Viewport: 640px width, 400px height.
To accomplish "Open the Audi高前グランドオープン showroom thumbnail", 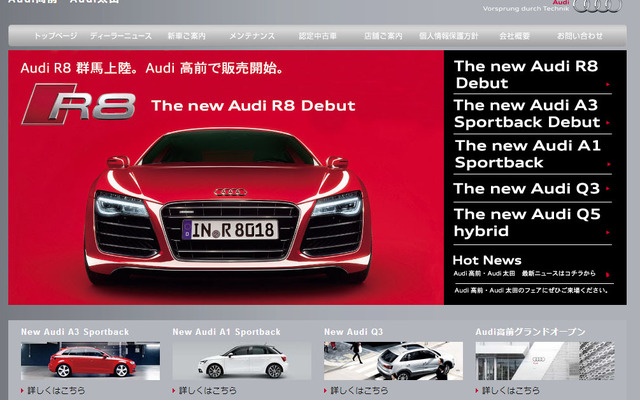I will 545,361.
